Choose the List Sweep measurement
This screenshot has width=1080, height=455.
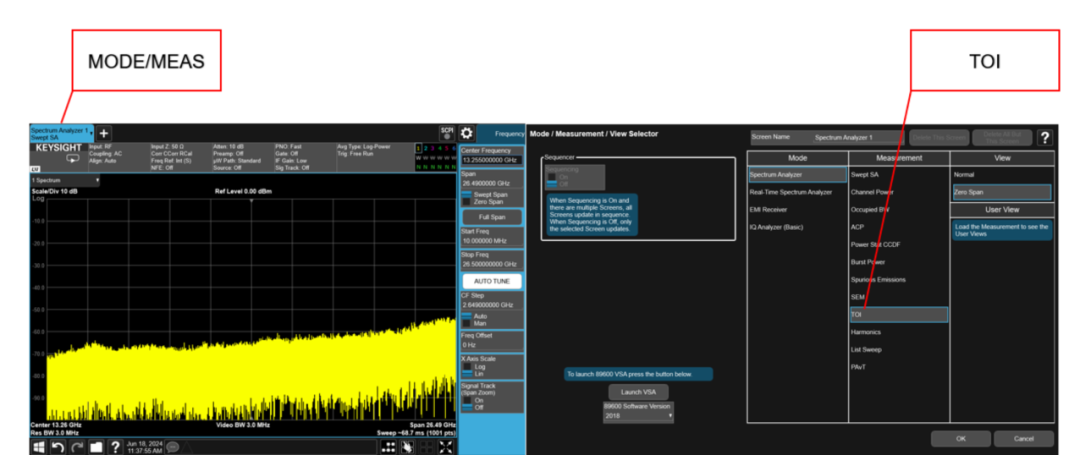[x=899, y=350]
